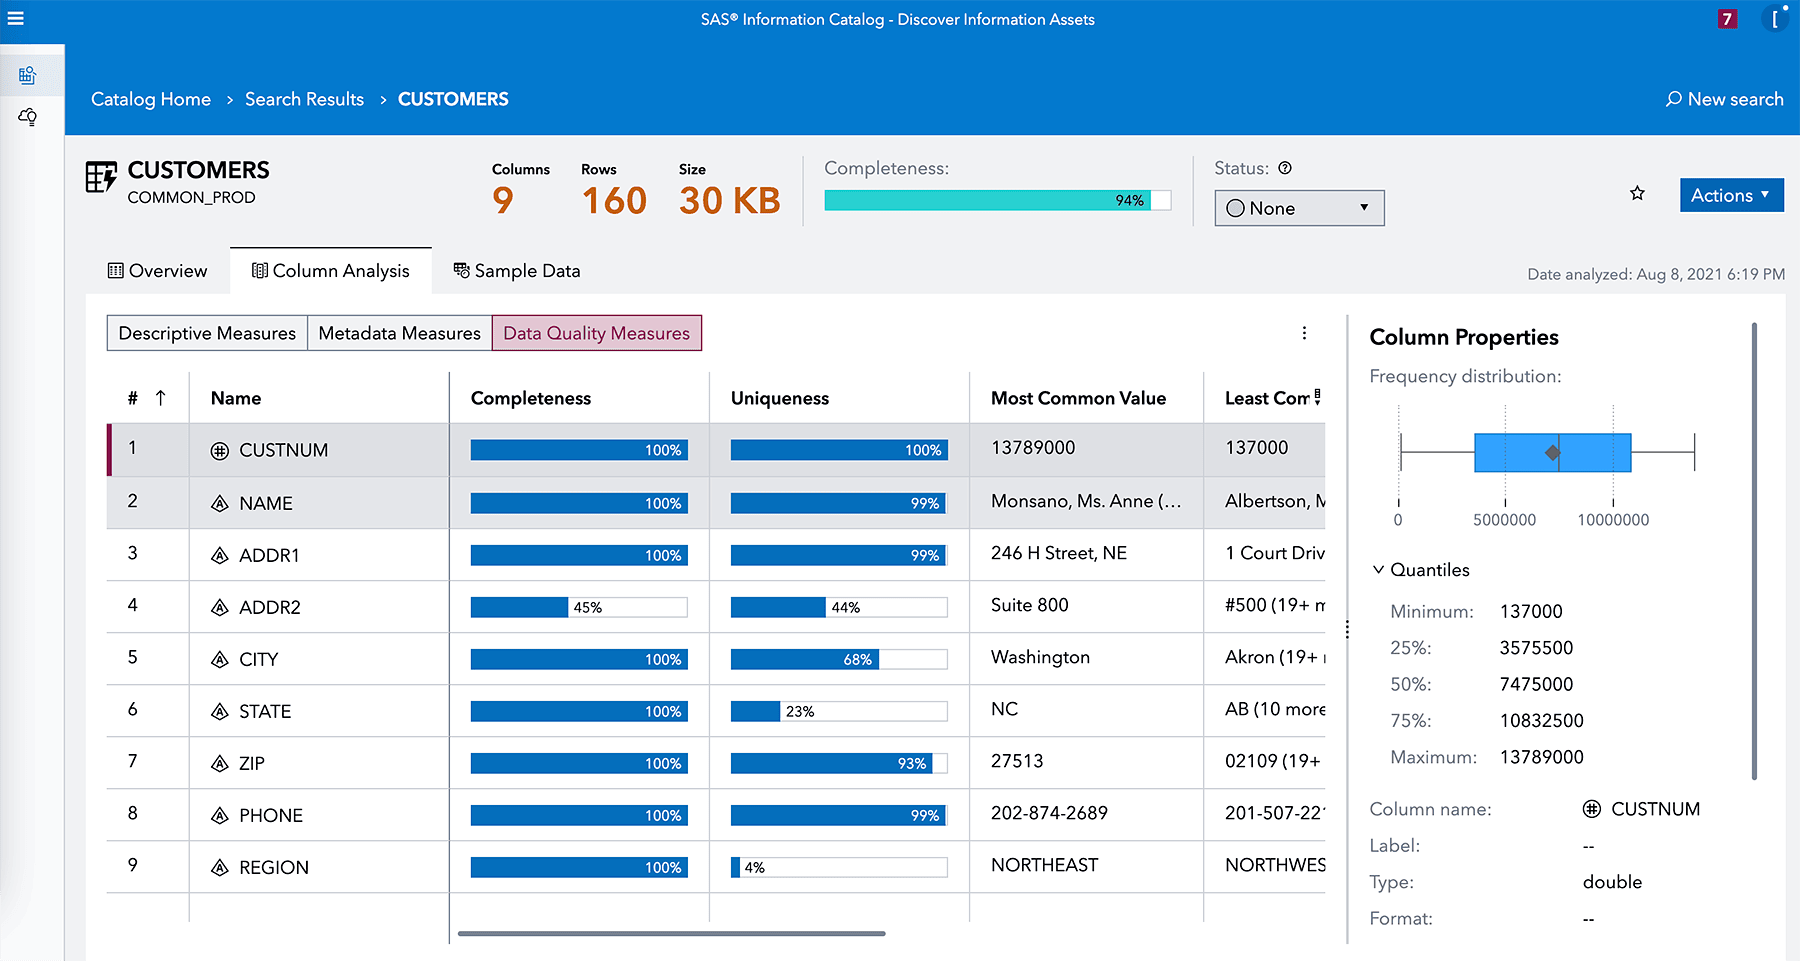The image size is (1800, 961).
Task: Sort by the Uniqueness column header
Action: [780, 398]
